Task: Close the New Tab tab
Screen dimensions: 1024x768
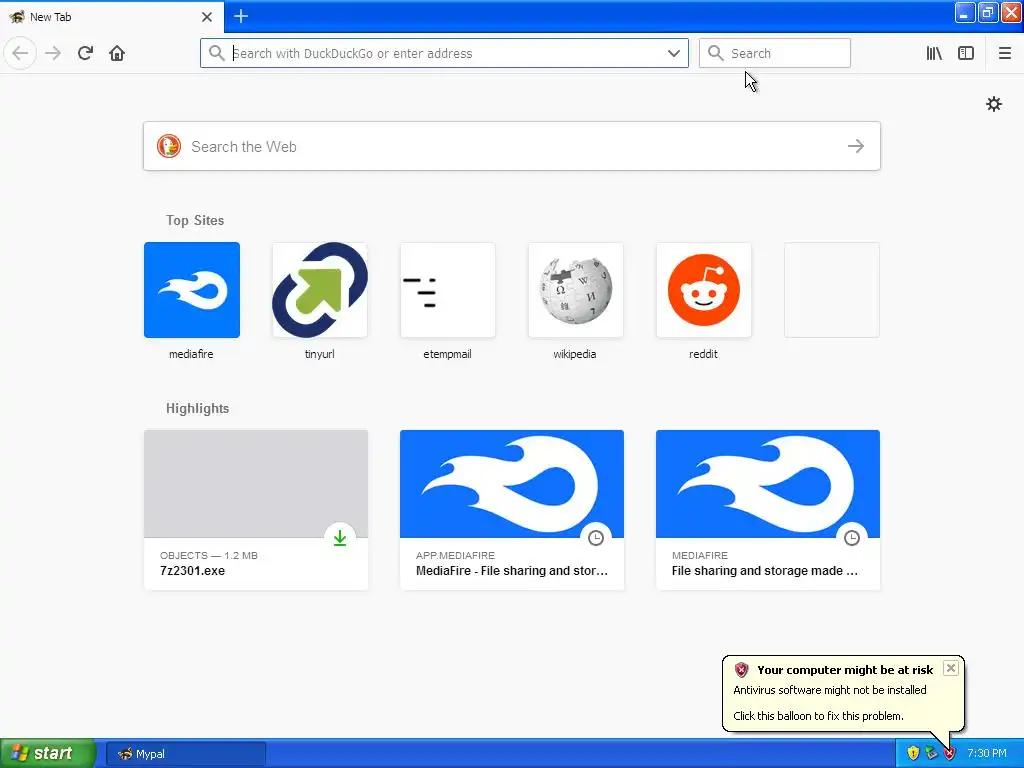Action: click(207, 17)
